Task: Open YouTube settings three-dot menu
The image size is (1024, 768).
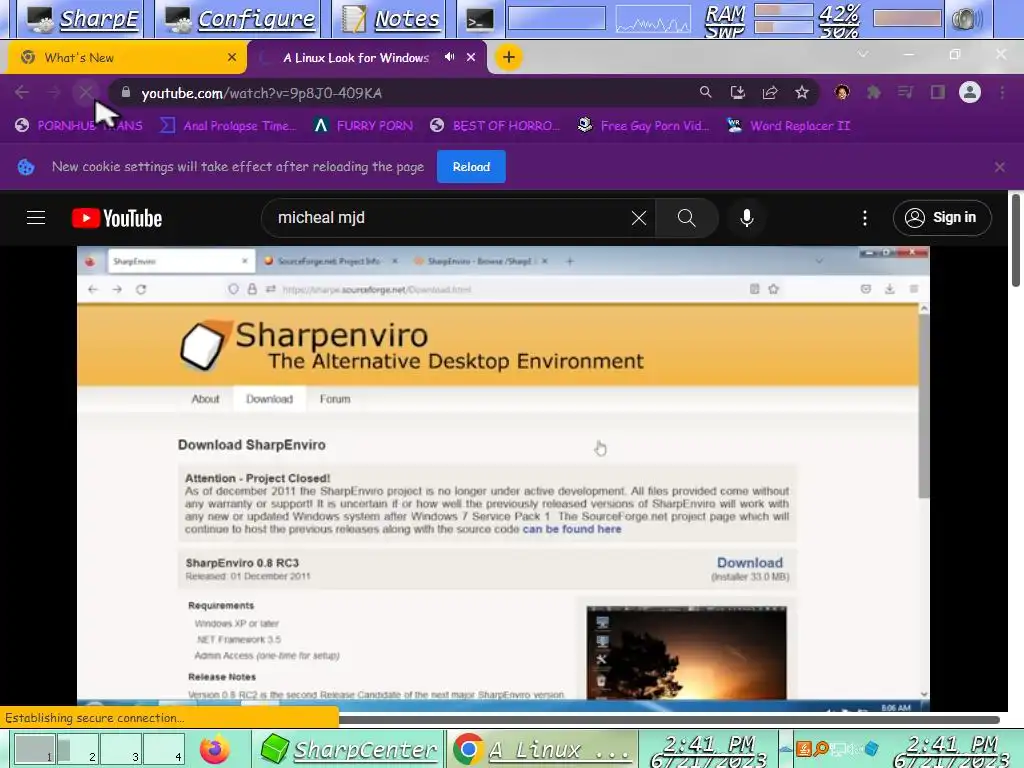Action: [x=865, y=218]
